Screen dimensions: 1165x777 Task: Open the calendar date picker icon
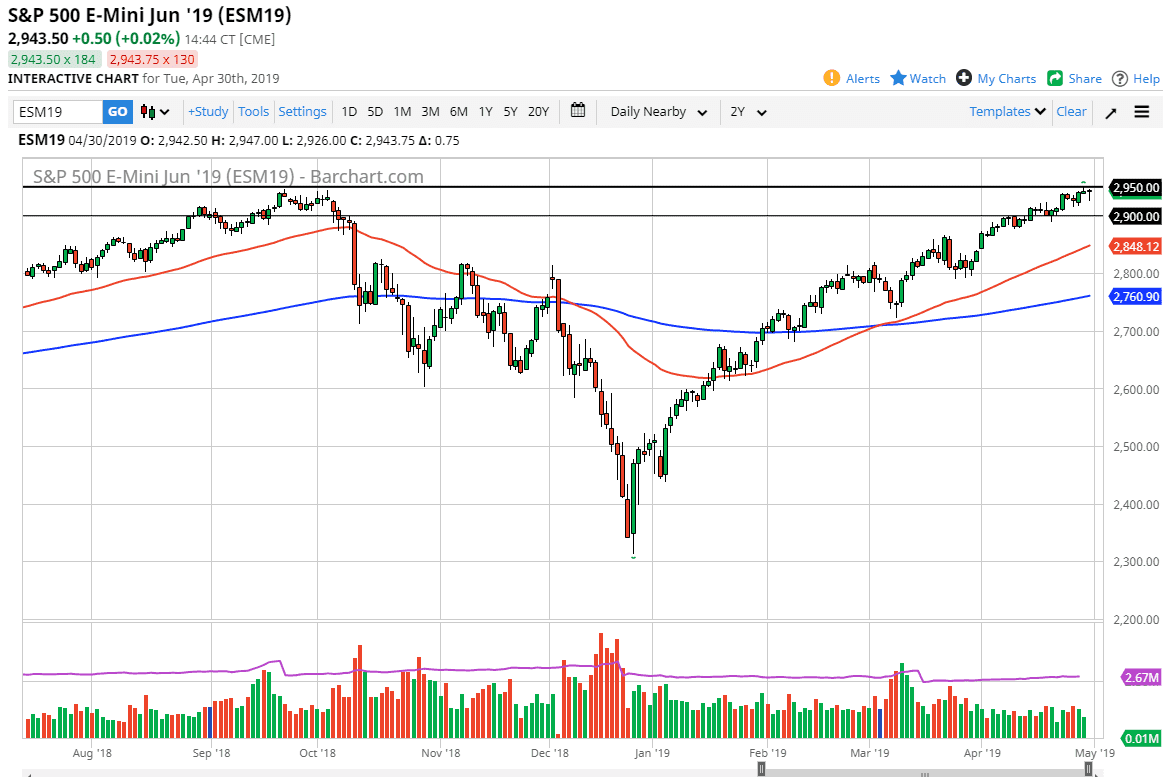click(x=578, y=112)
